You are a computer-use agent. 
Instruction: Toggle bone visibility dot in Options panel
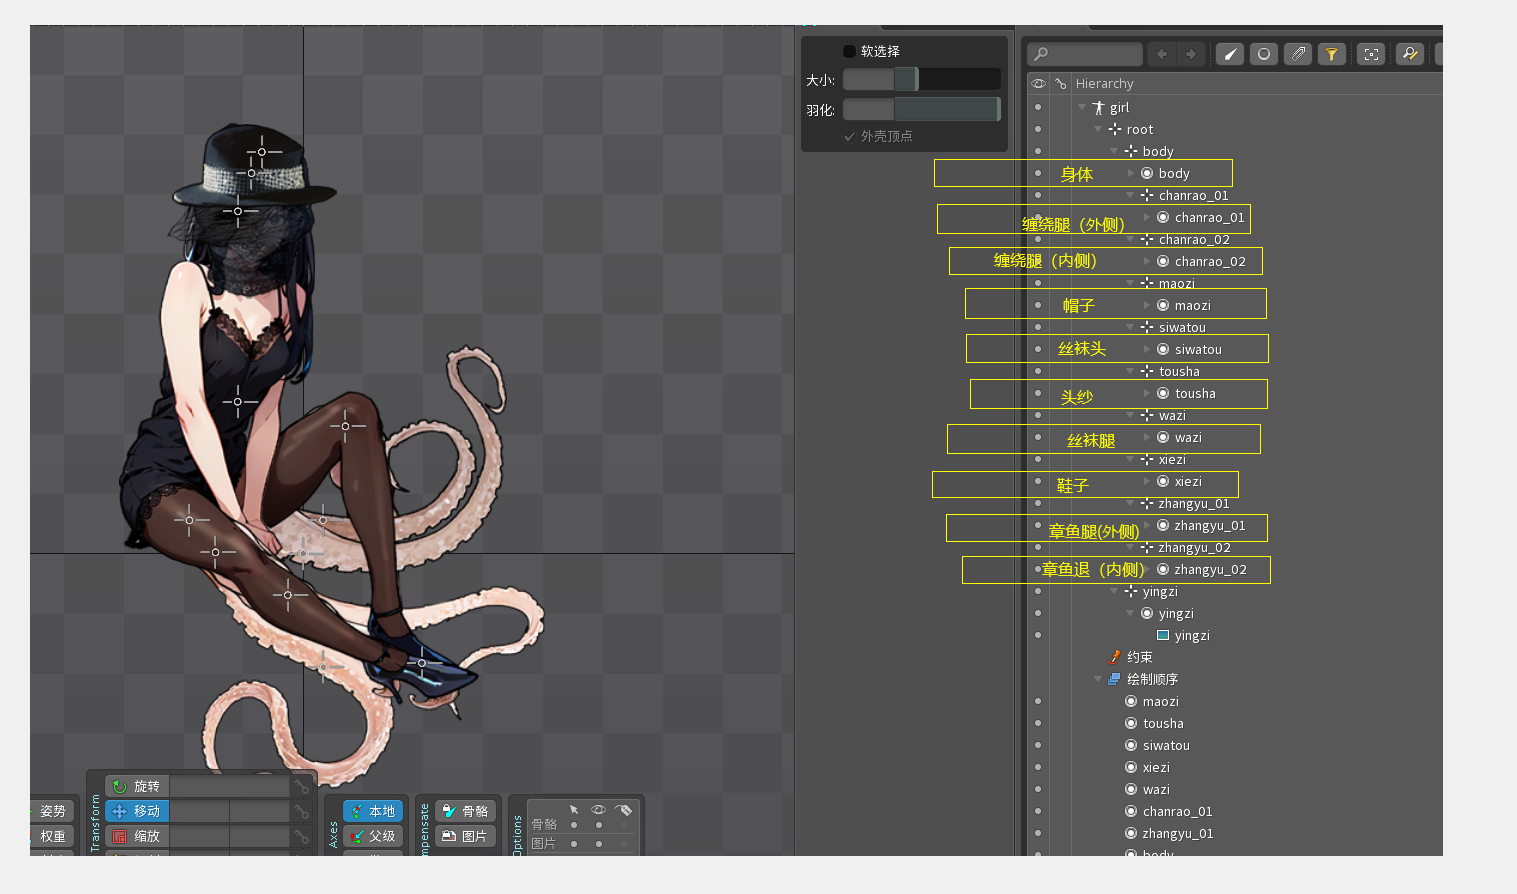point(599,825)
